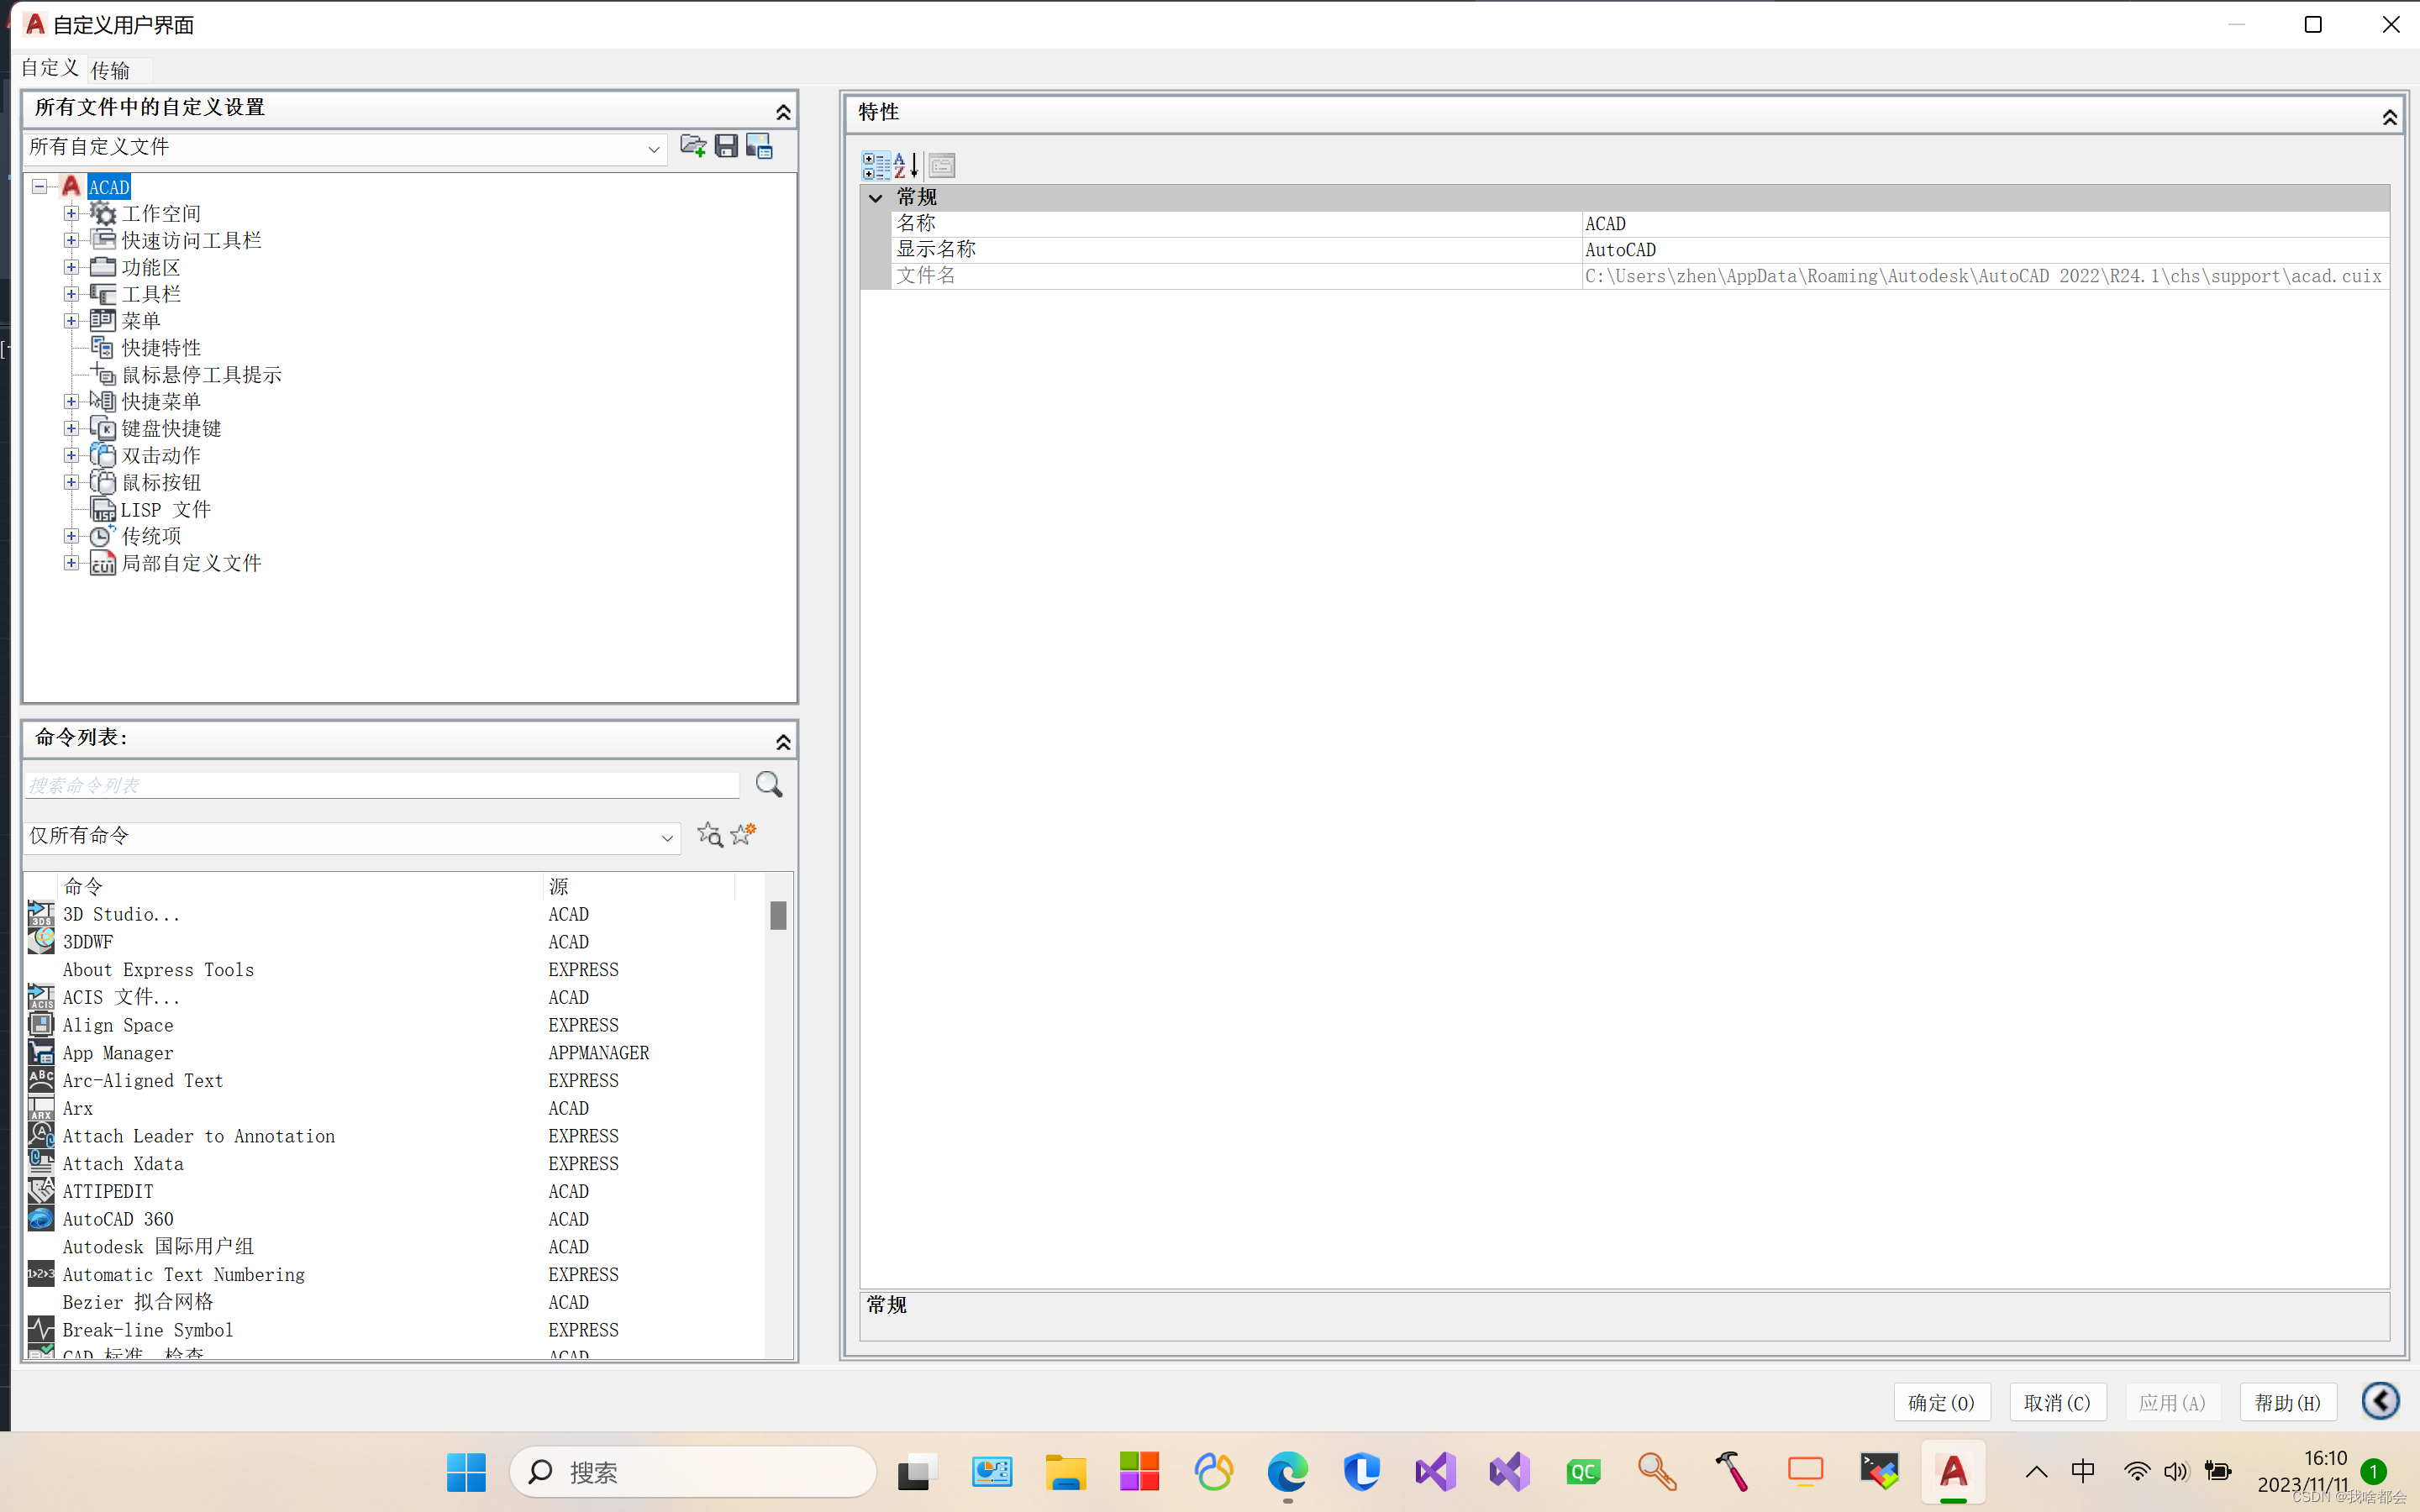Select the ATTIPEDIT command icon
The height and width of the screenshot is (1512, 2420).
point(41,1191)
